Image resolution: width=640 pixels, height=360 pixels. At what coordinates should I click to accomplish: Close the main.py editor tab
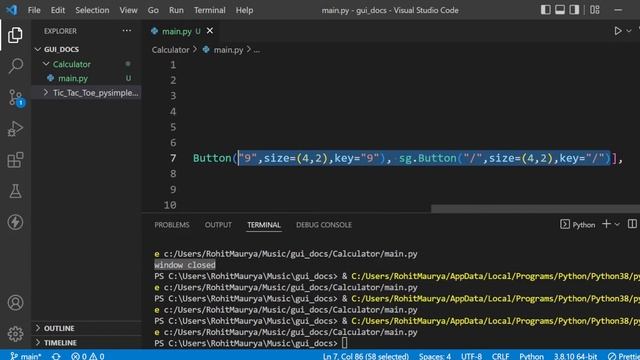[x=210, y=31]
